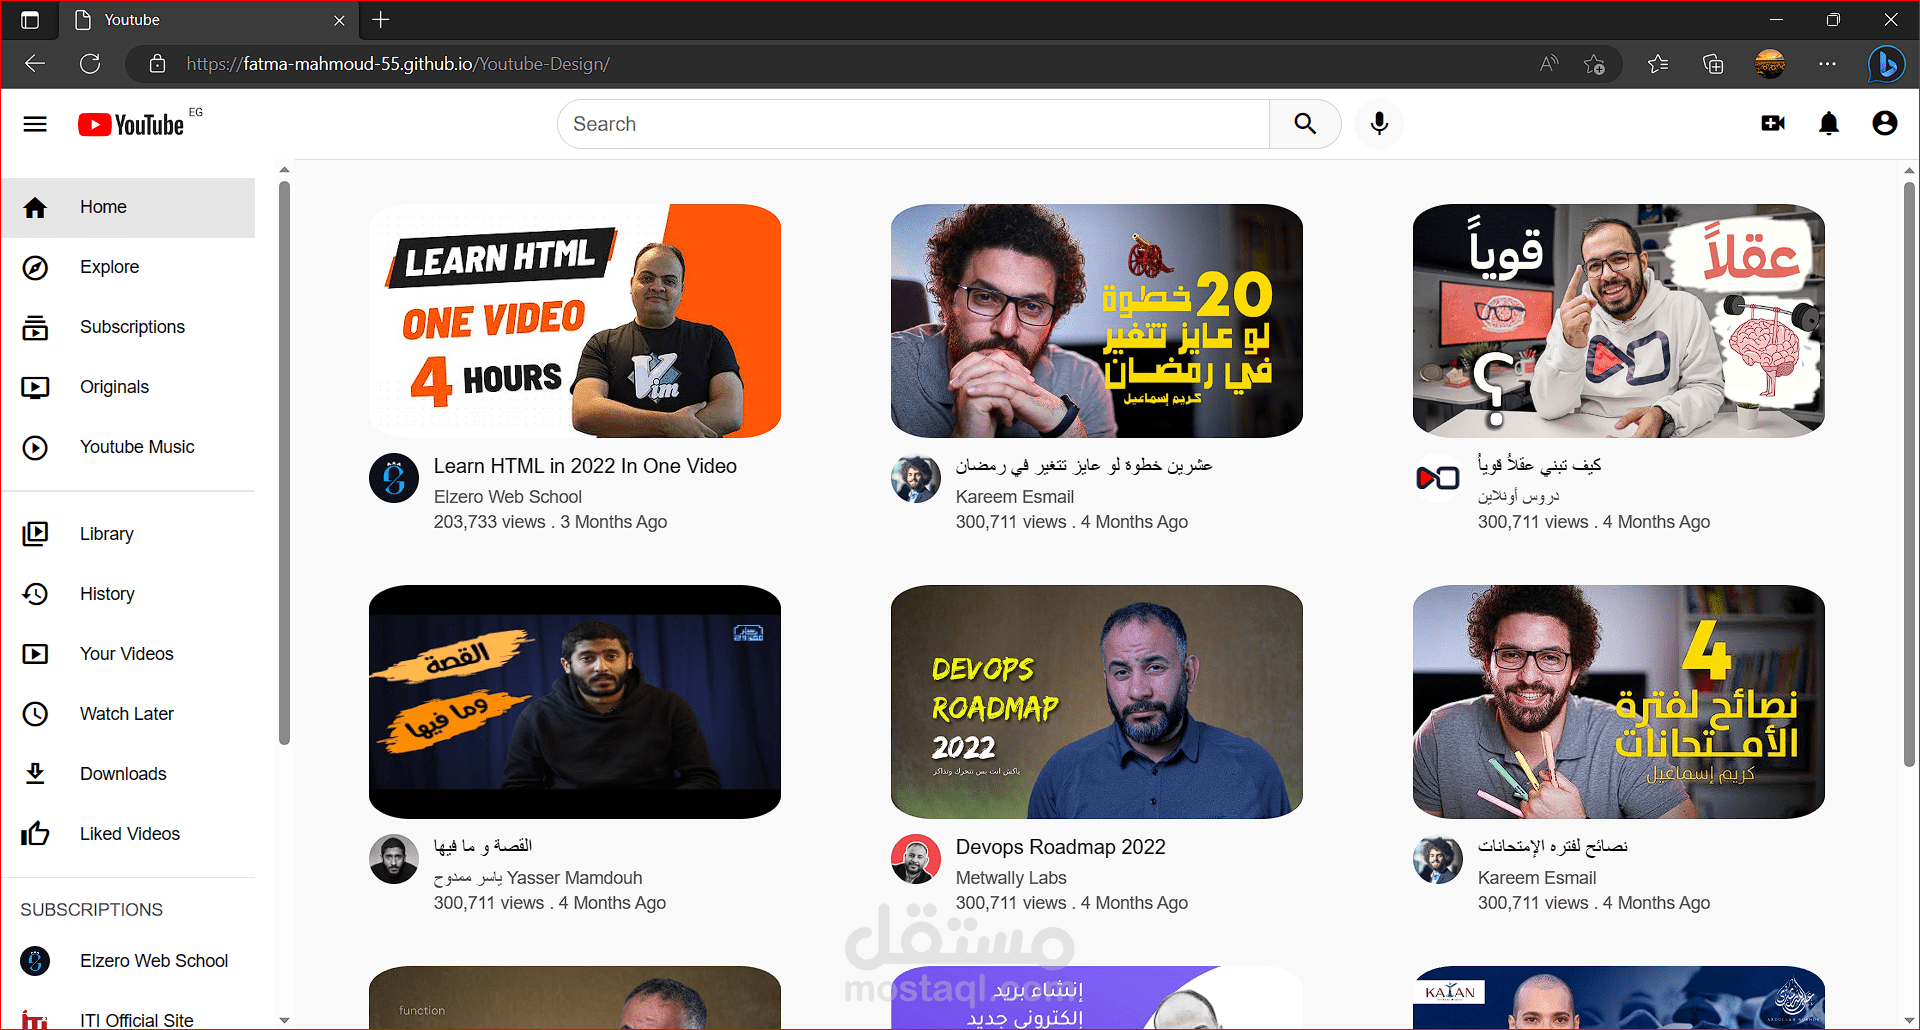Open a new browser tab
1920x1030 pixels.
tap(381, 19)
